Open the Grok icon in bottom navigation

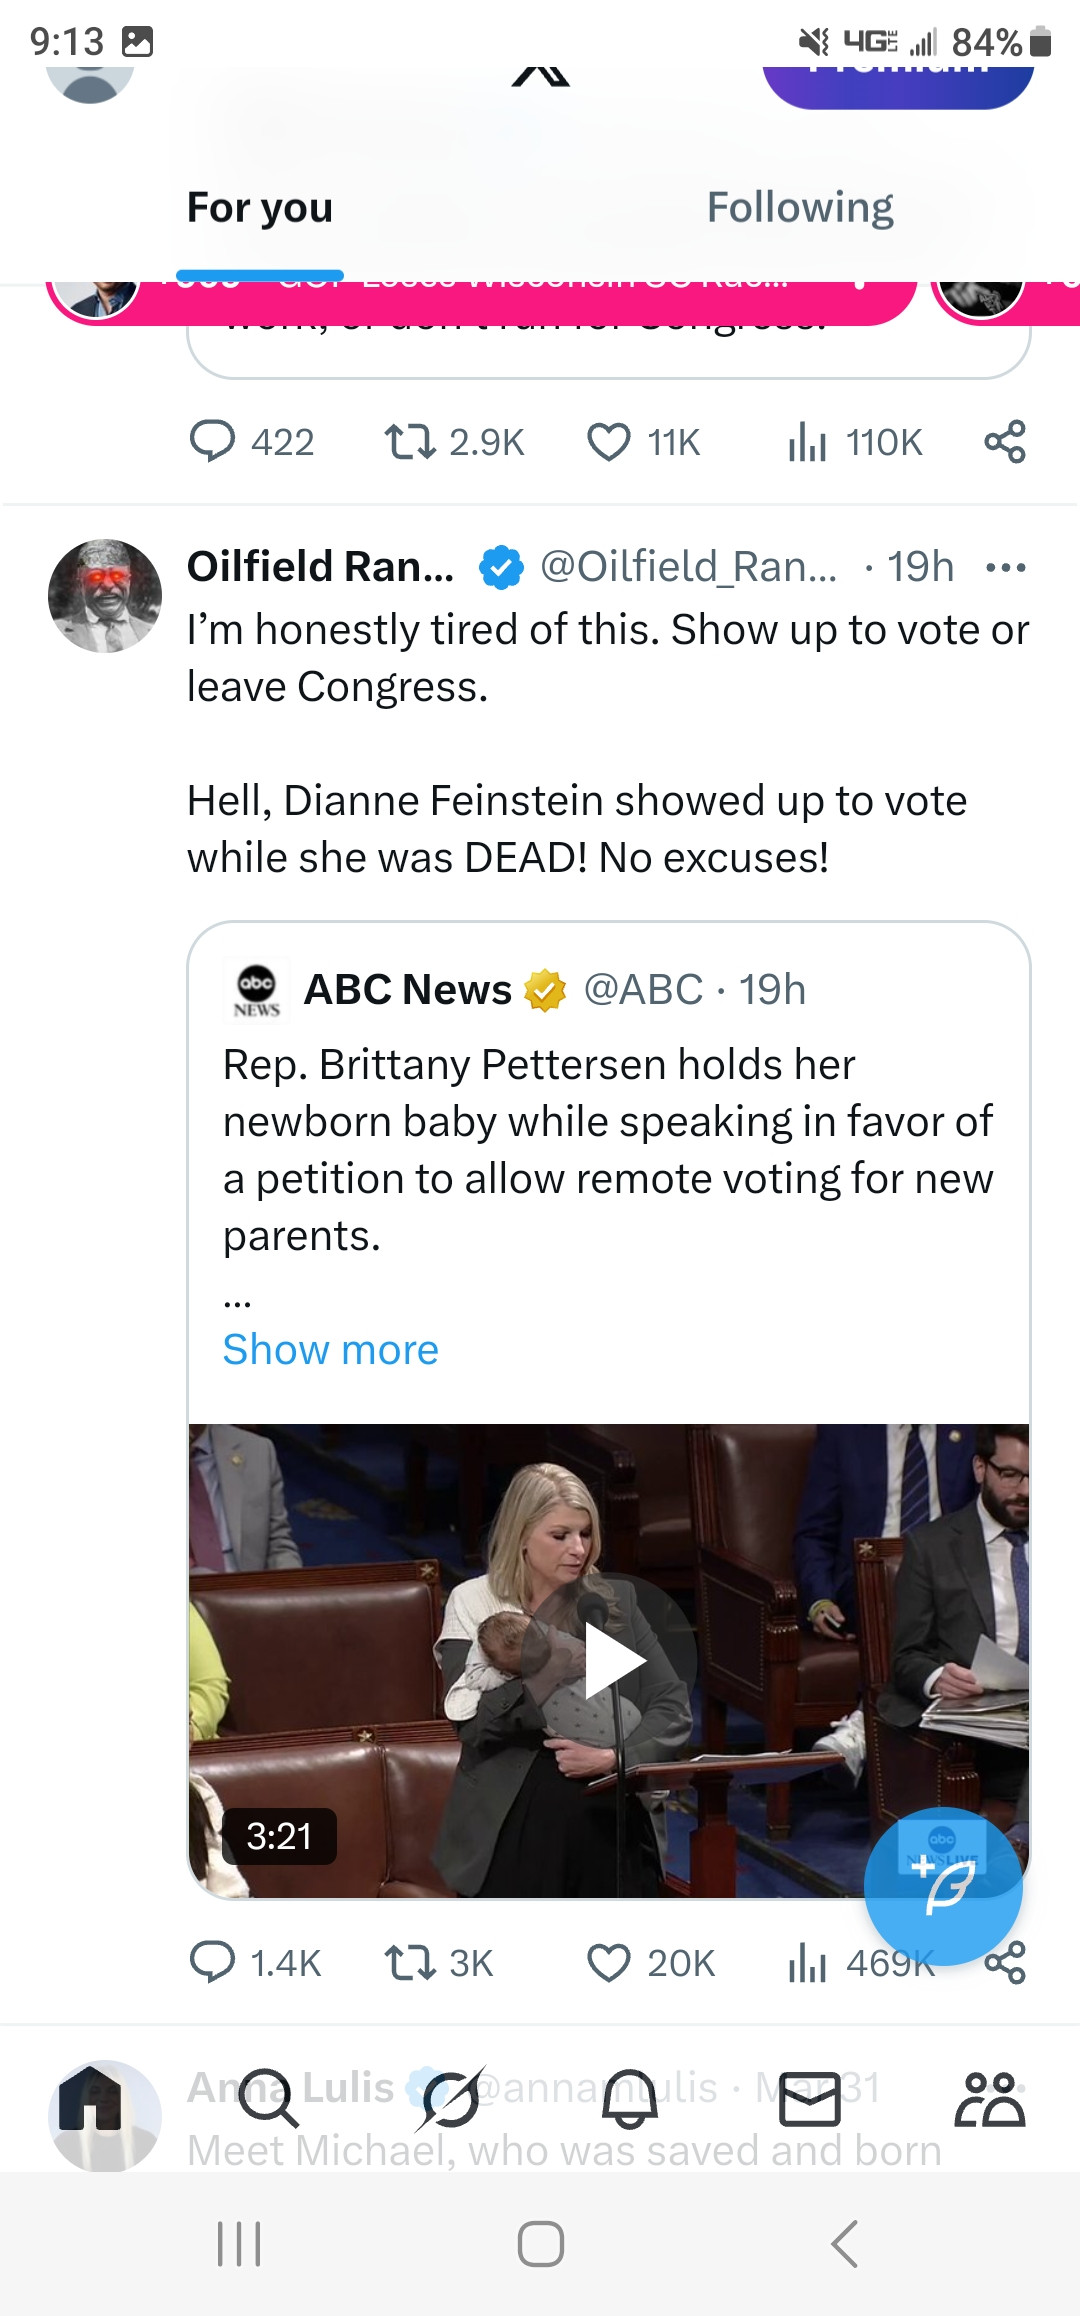pos(451,2098)
